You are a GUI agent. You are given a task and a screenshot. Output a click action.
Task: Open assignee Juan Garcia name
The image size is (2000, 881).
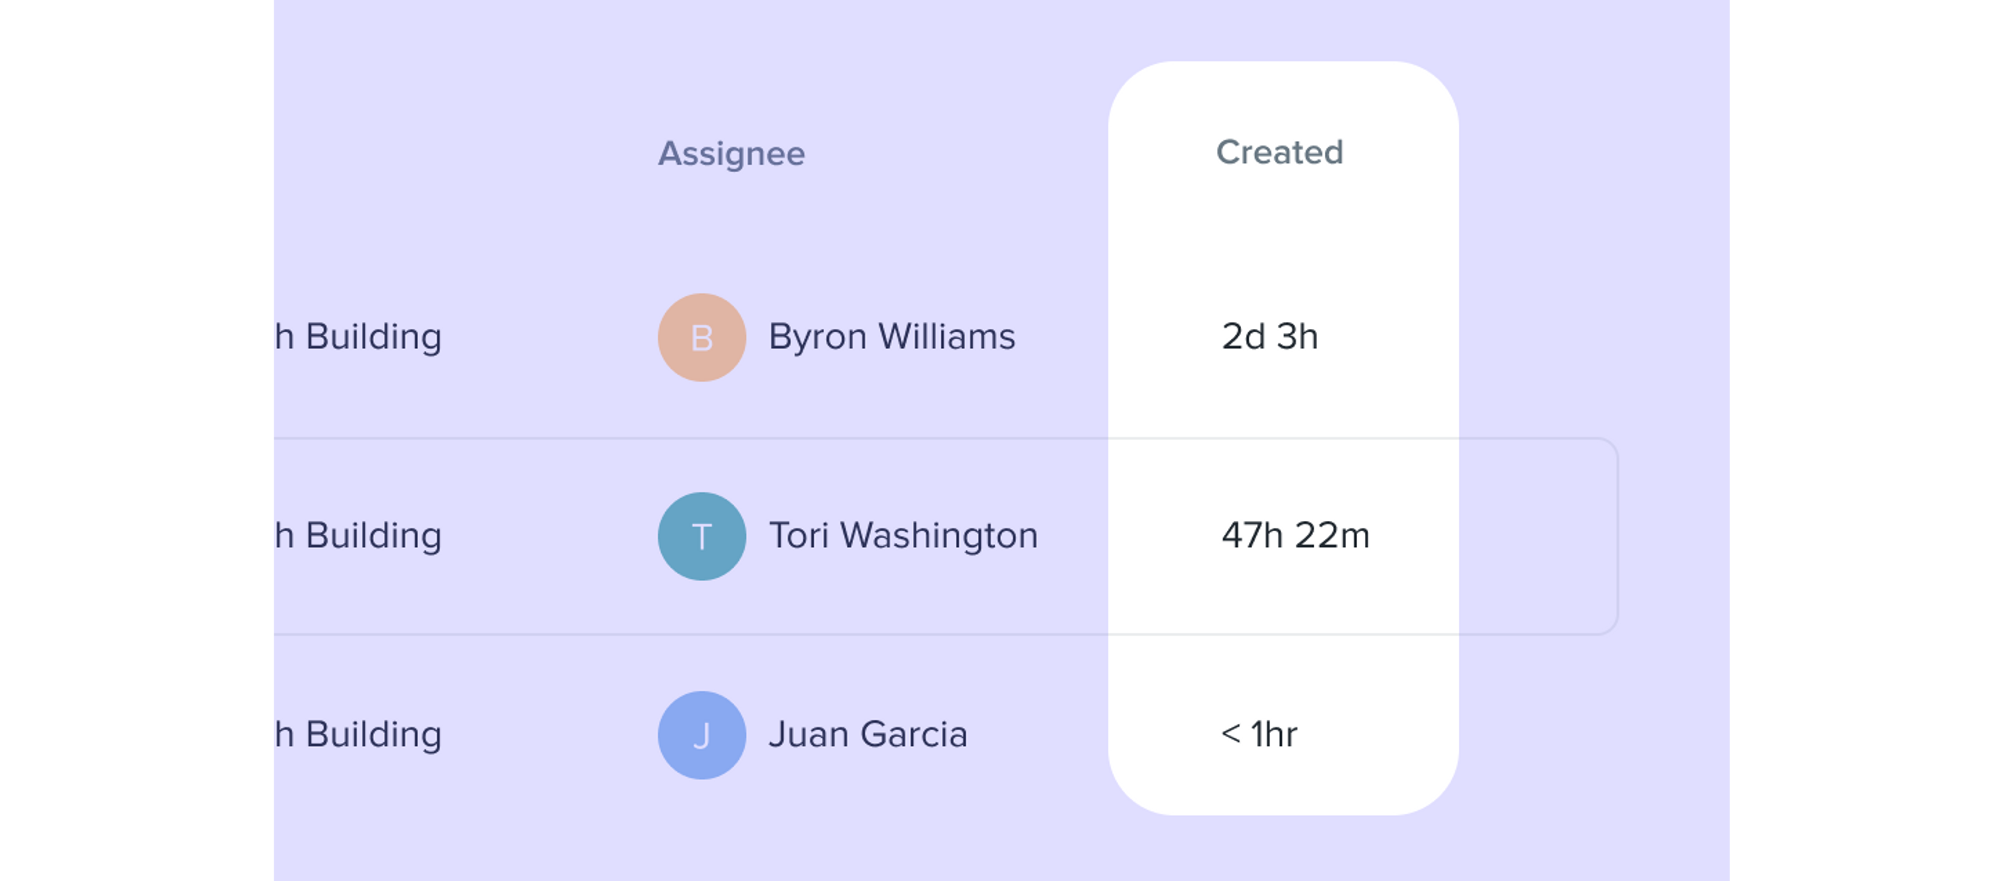tap(867, 735)
